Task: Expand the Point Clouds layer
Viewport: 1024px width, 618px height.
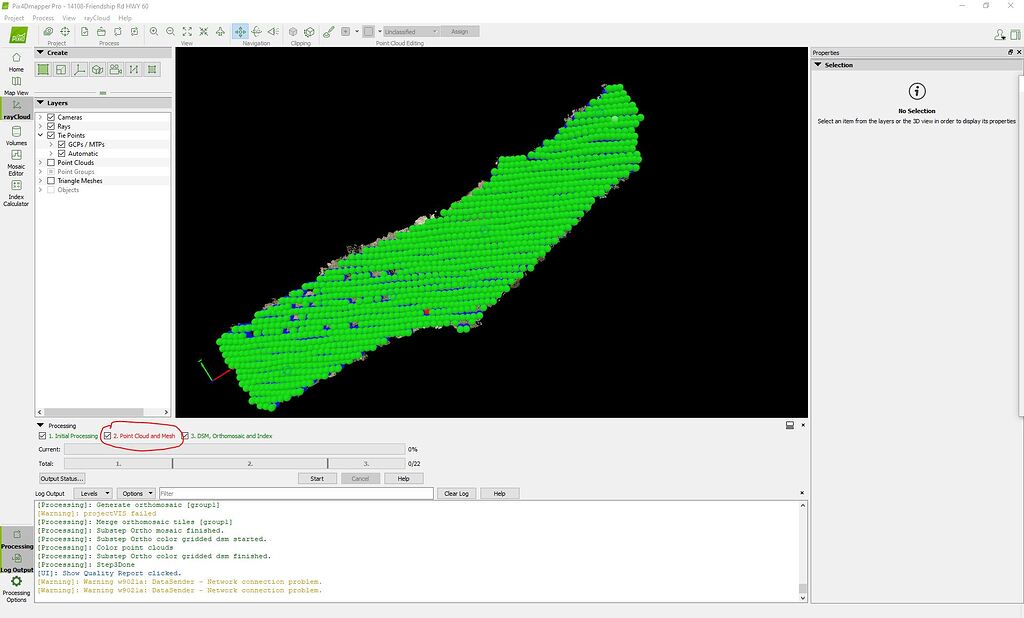Action: point(39,163)
